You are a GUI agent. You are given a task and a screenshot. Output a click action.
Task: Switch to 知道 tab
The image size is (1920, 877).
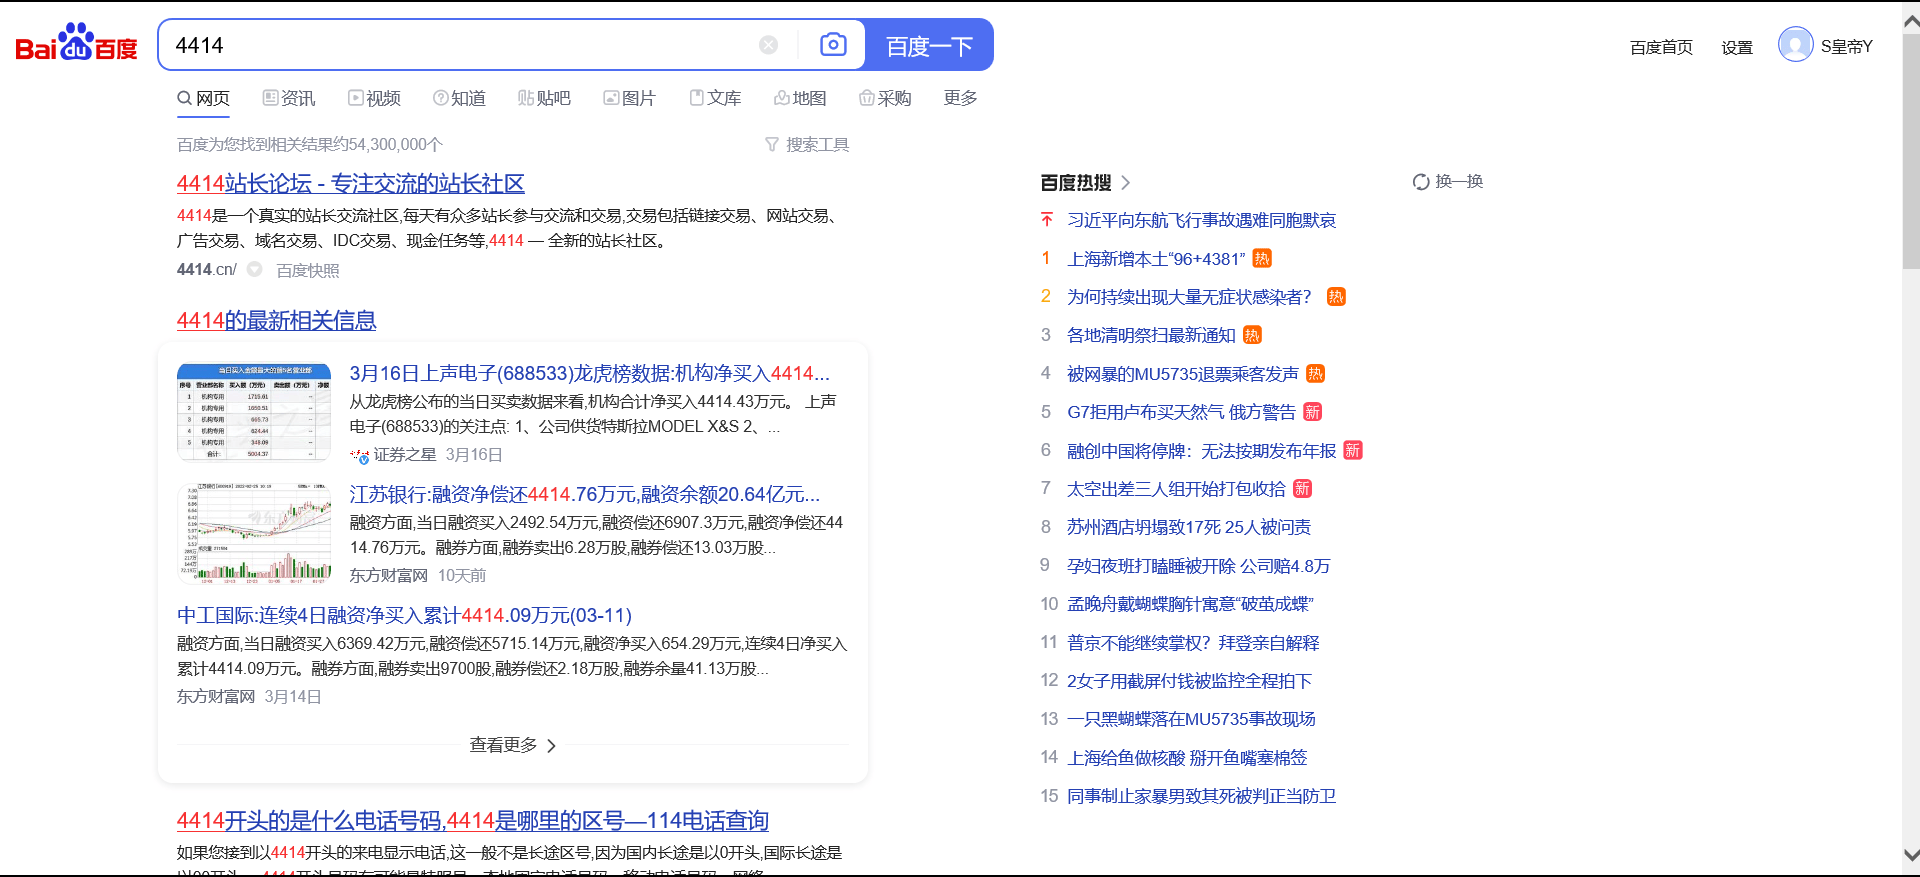click(459, 98)
